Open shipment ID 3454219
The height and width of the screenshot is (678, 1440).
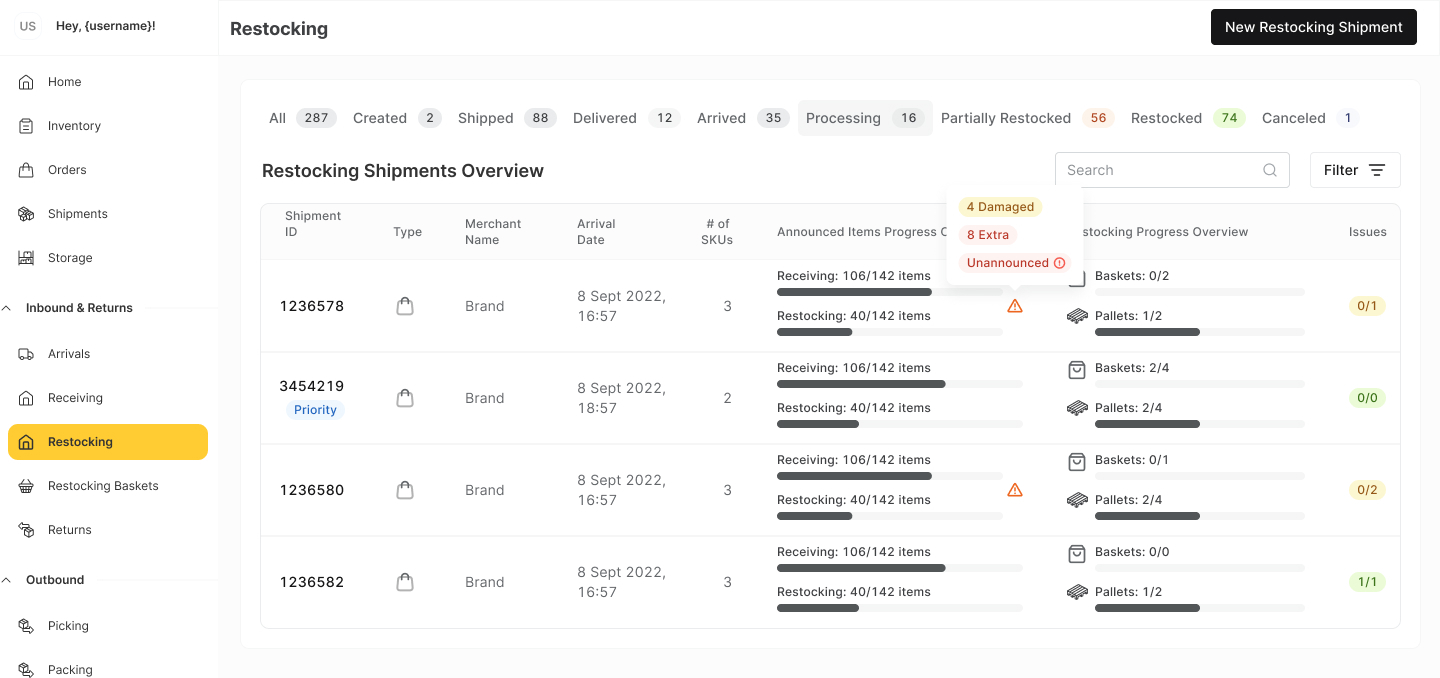(x=312, y=386)
